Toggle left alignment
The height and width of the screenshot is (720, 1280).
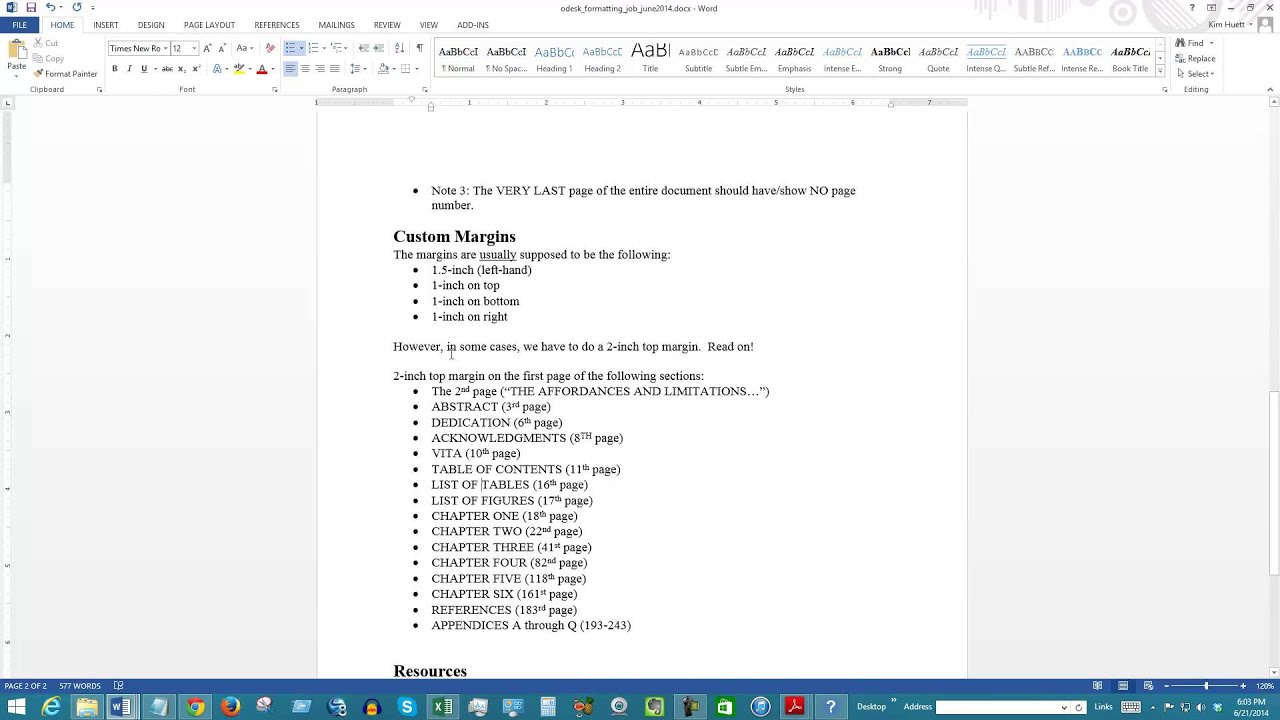pos(290,69)
